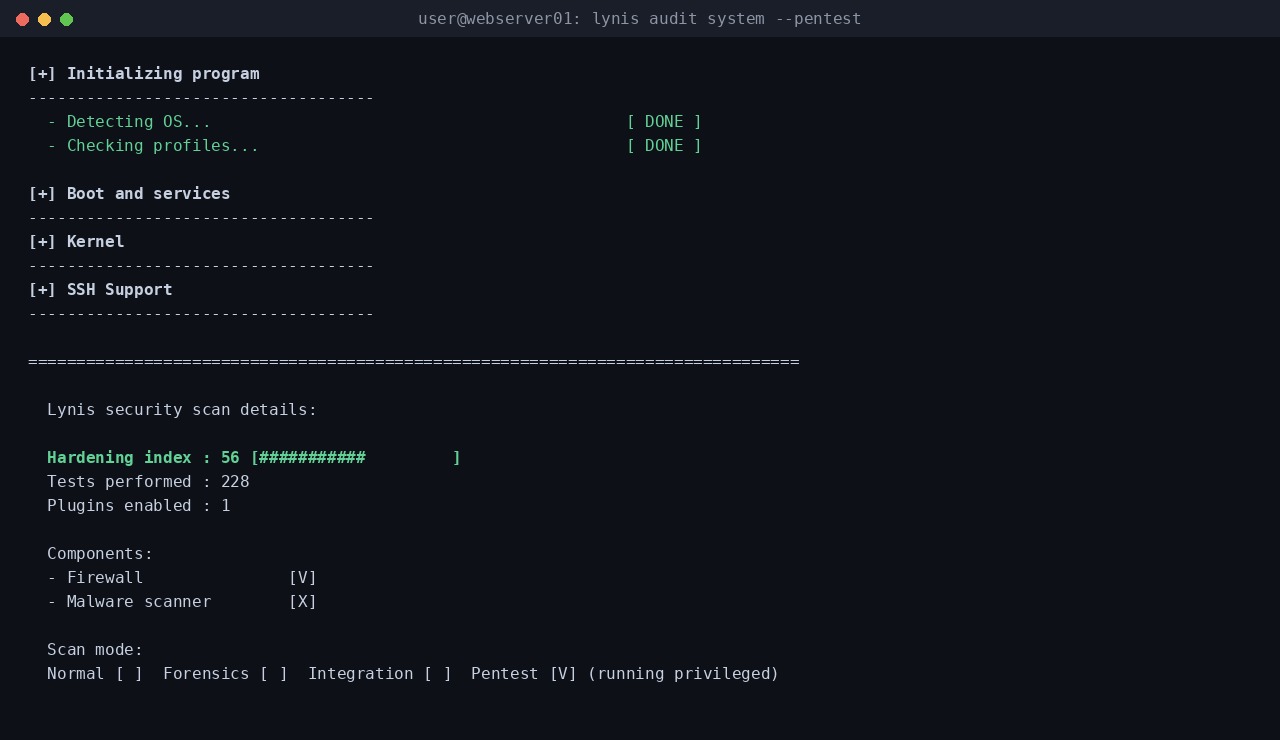1280x740 pixels.
Task: Click the green maximize window button
Action: pos(66,19)
